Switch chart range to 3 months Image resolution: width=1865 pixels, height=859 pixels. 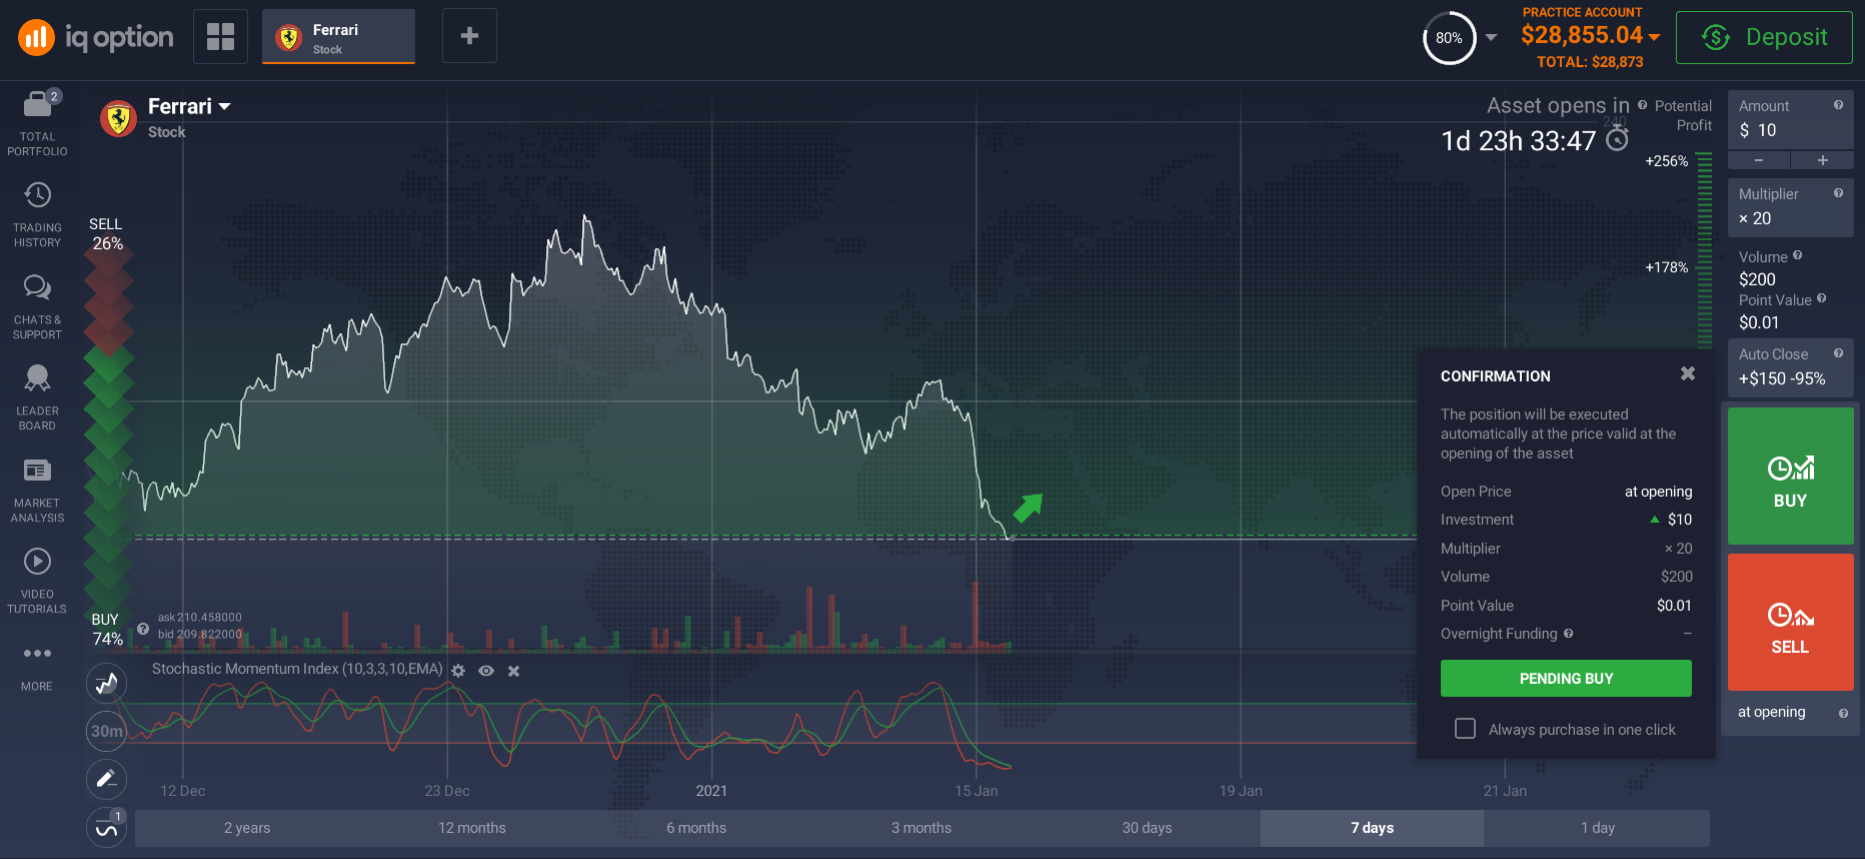click(922, 828)
